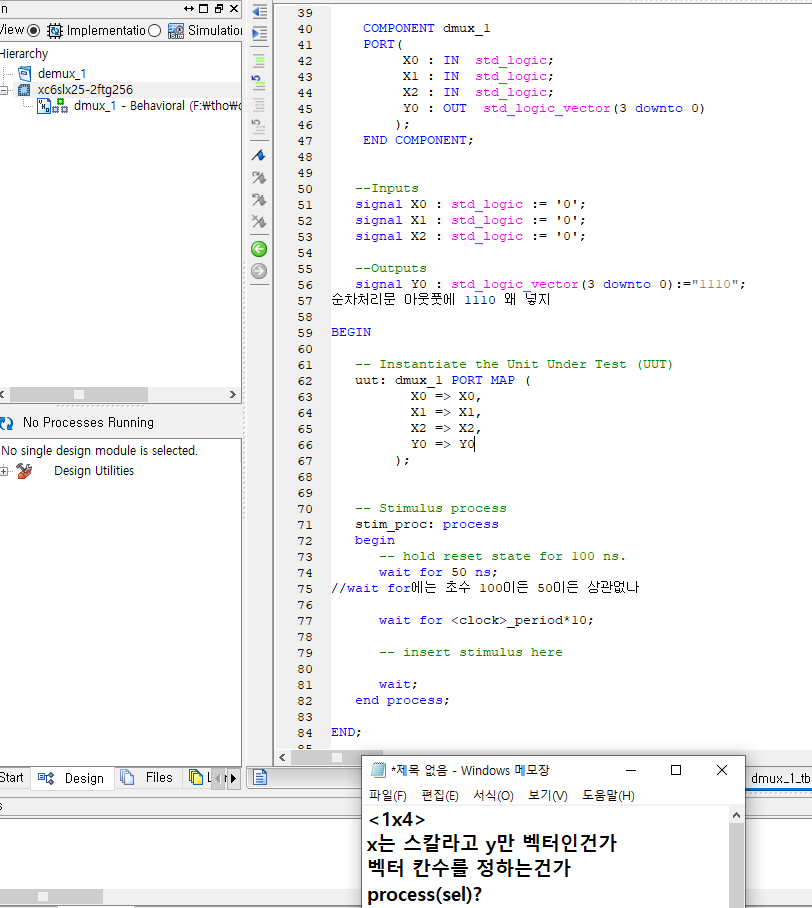Viewport: 812px width, 908px height.
Task: Click the increase indent icon
Action: click(x=259, y=34)
